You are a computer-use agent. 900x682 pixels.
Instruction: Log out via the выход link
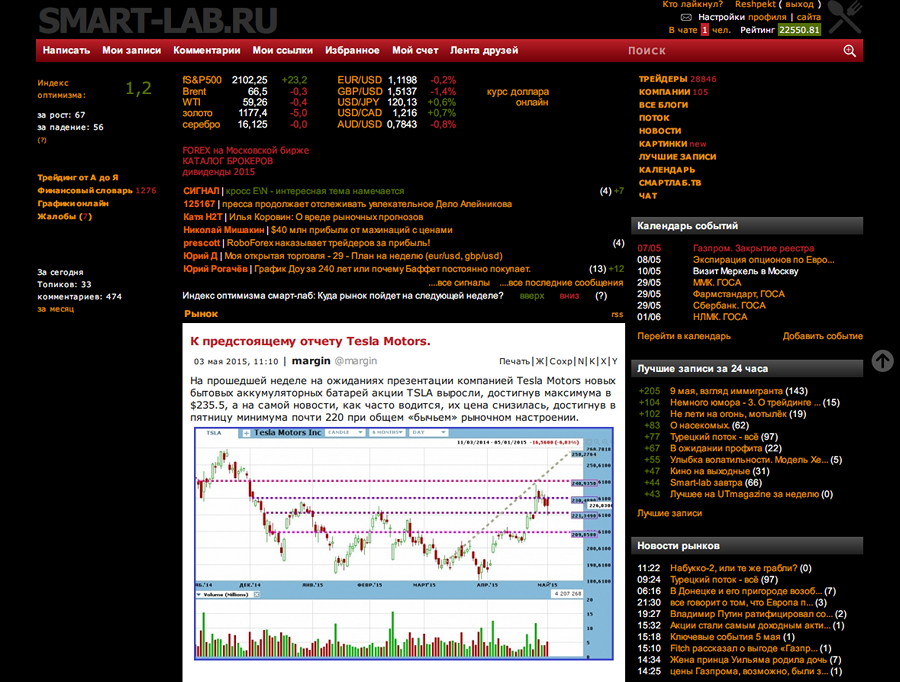tap(800, 5)
